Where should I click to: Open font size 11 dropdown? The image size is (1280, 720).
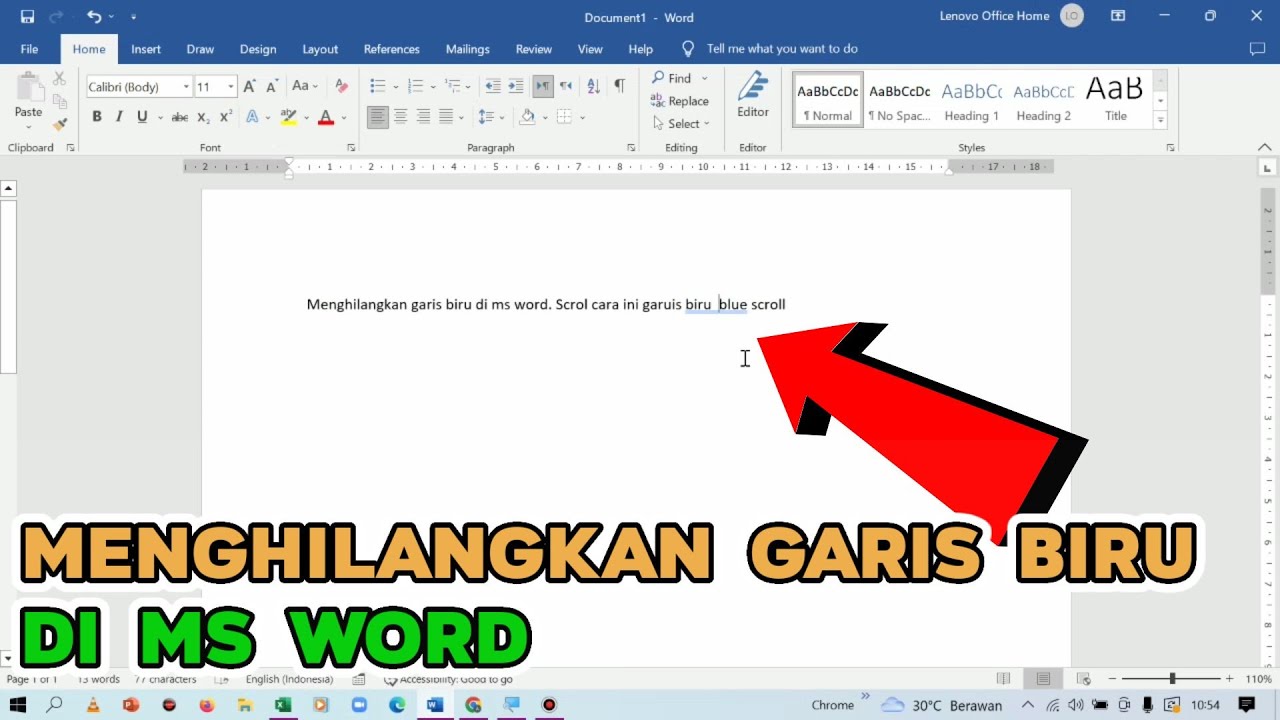(x=231, y=87)
